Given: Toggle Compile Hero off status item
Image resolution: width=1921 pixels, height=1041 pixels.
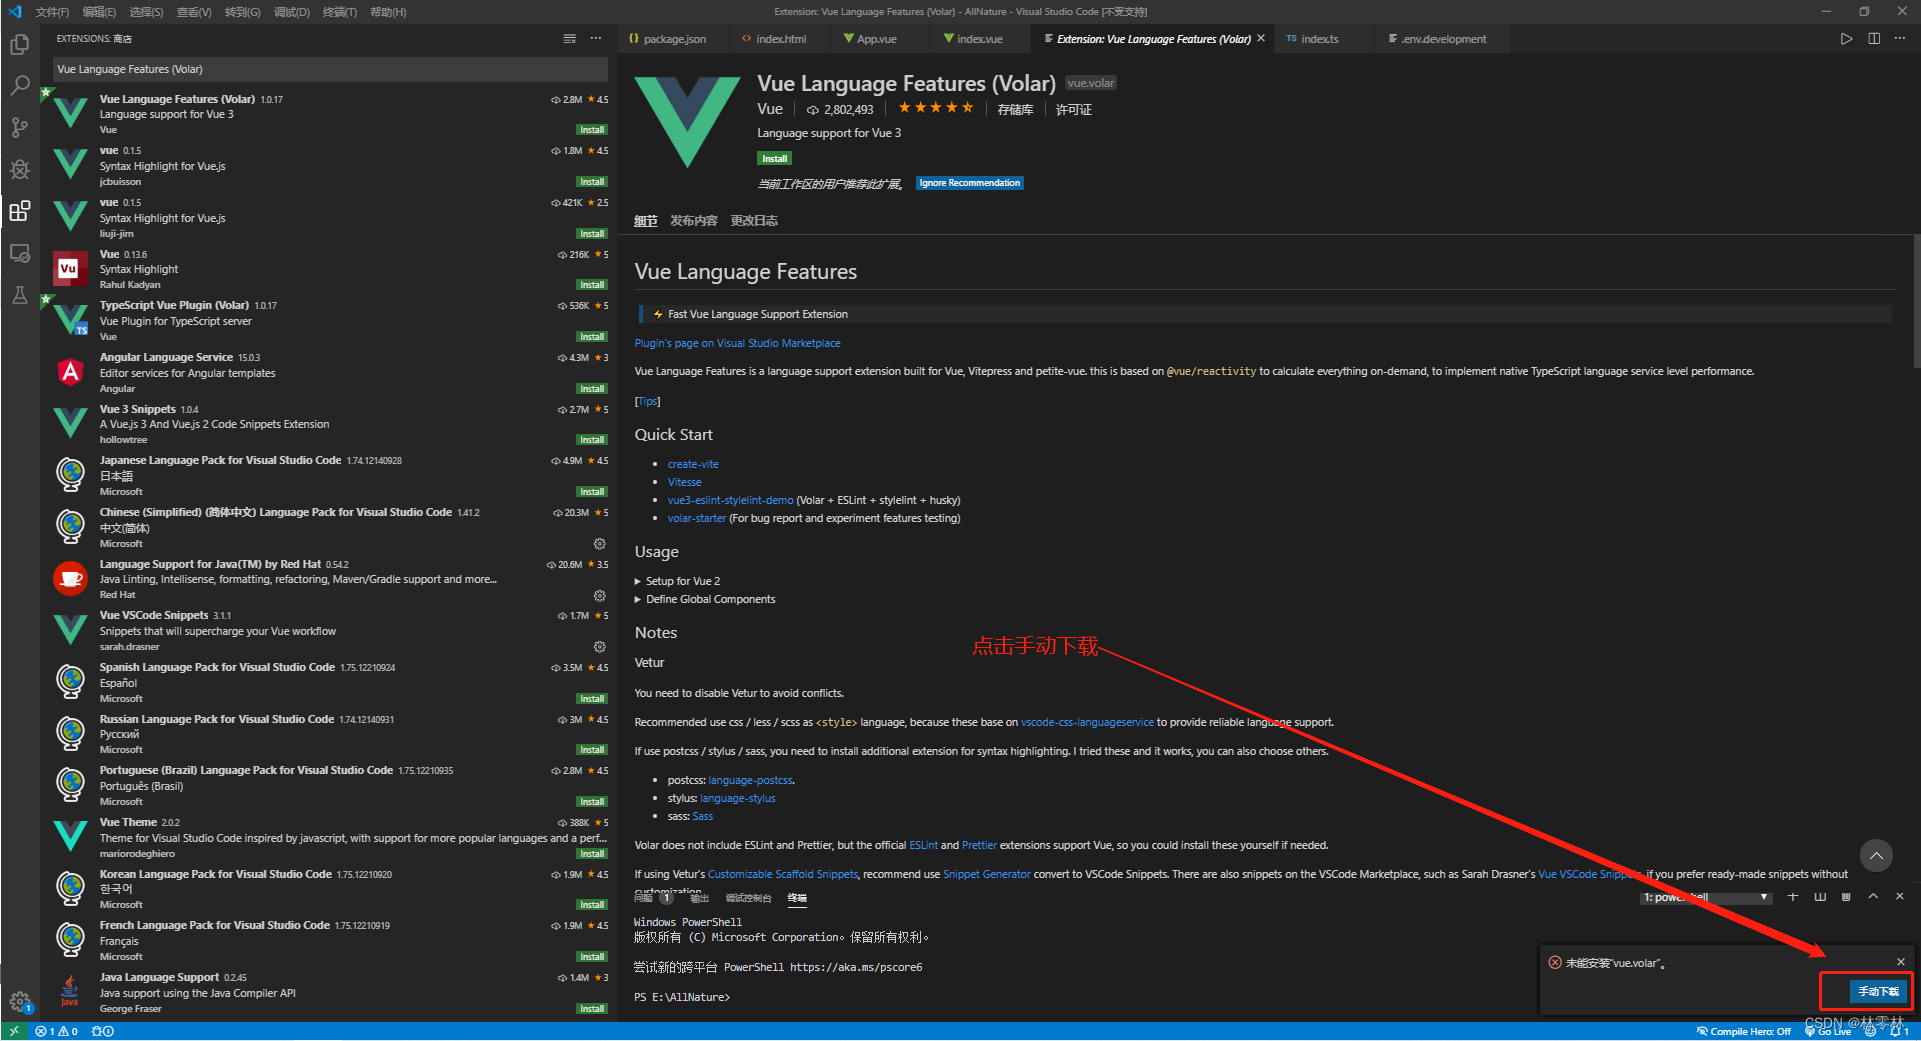Looking at the screenshot, I should (1744, 1031).
